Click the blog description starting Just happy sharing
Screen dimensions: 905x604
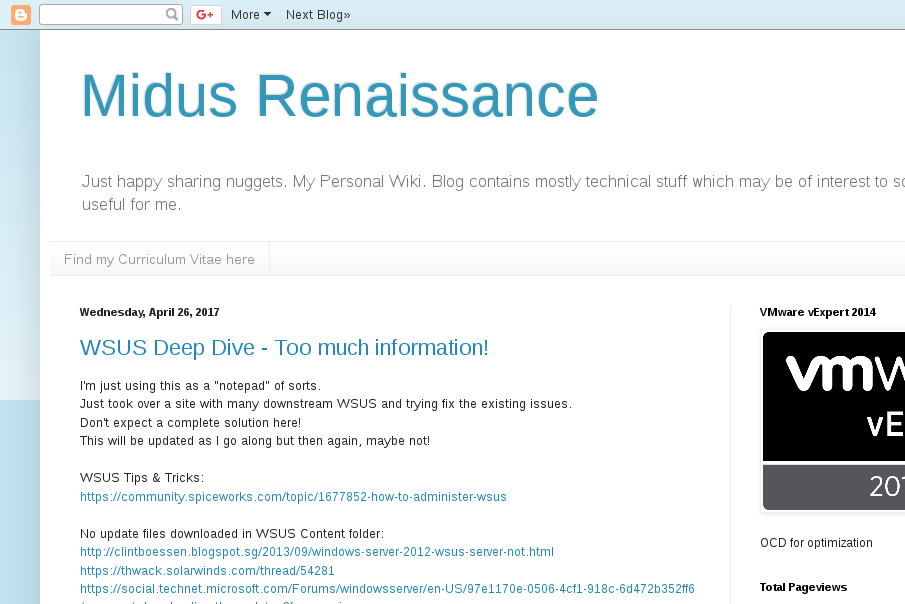click(x=493, y=193)
